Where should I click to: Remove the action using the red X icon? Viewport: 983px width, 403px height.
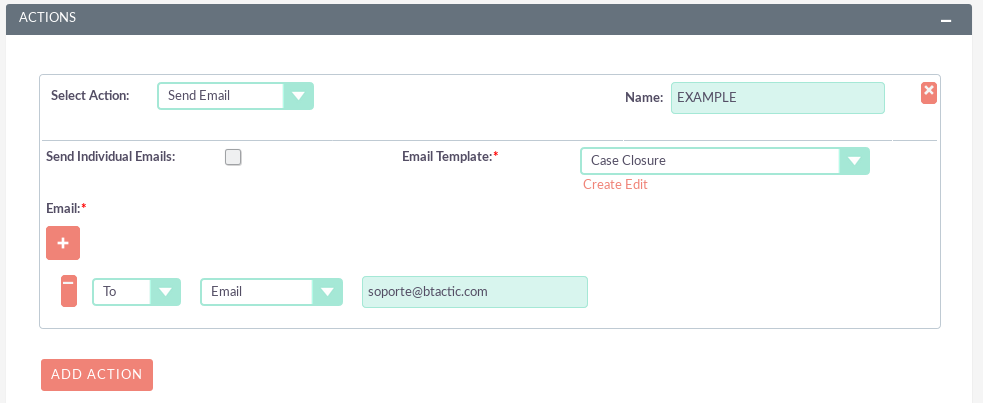(x=928, y=92)
